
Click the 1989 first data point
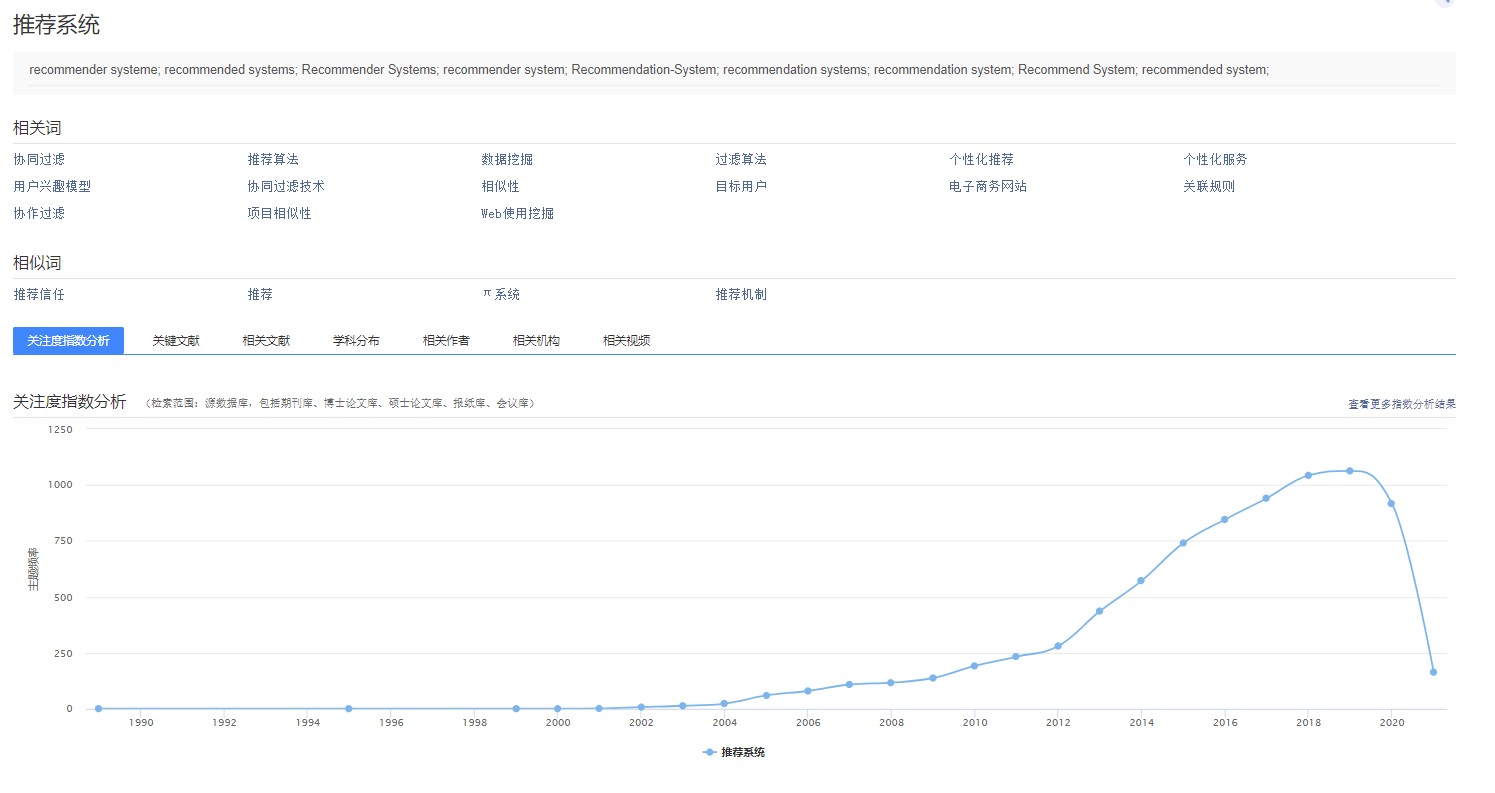(x=98, y=708)
